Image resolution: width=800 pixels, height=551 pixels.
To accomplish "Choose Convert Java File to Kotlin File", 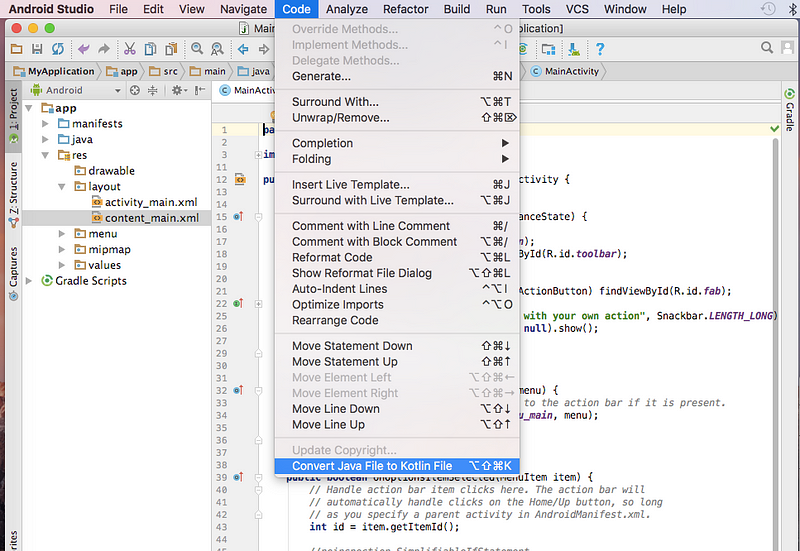I will click(397, 466).
